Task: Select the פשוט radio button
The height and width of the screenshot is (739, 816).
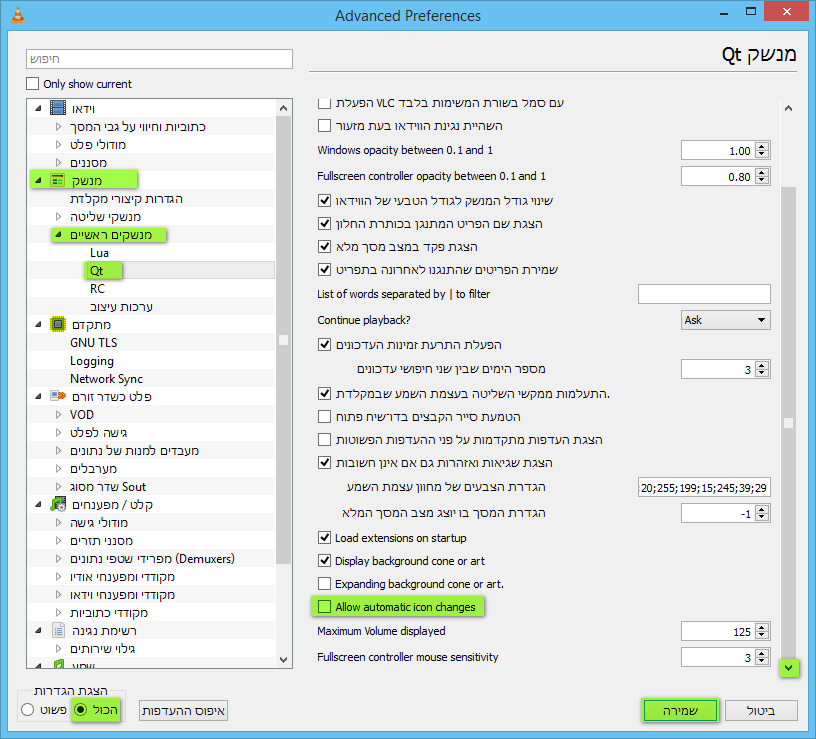Action: [28, 709]
